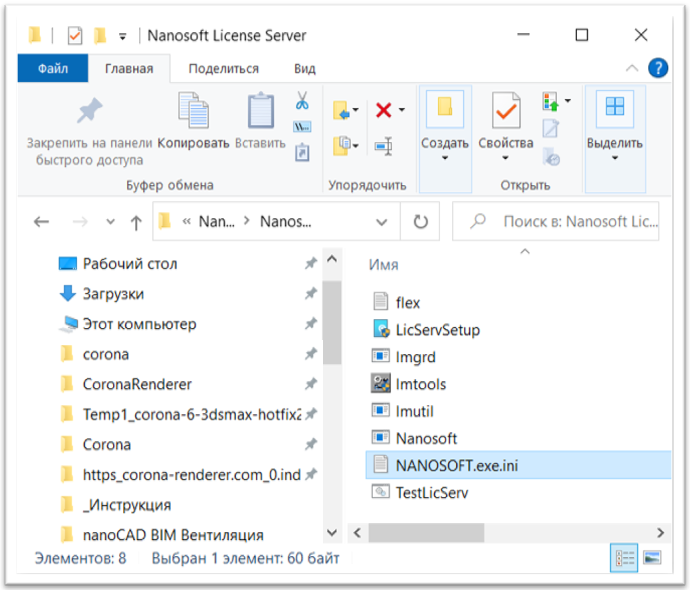
Task: Expand the Open icon dropdown arrow
Action: point(568,101)
